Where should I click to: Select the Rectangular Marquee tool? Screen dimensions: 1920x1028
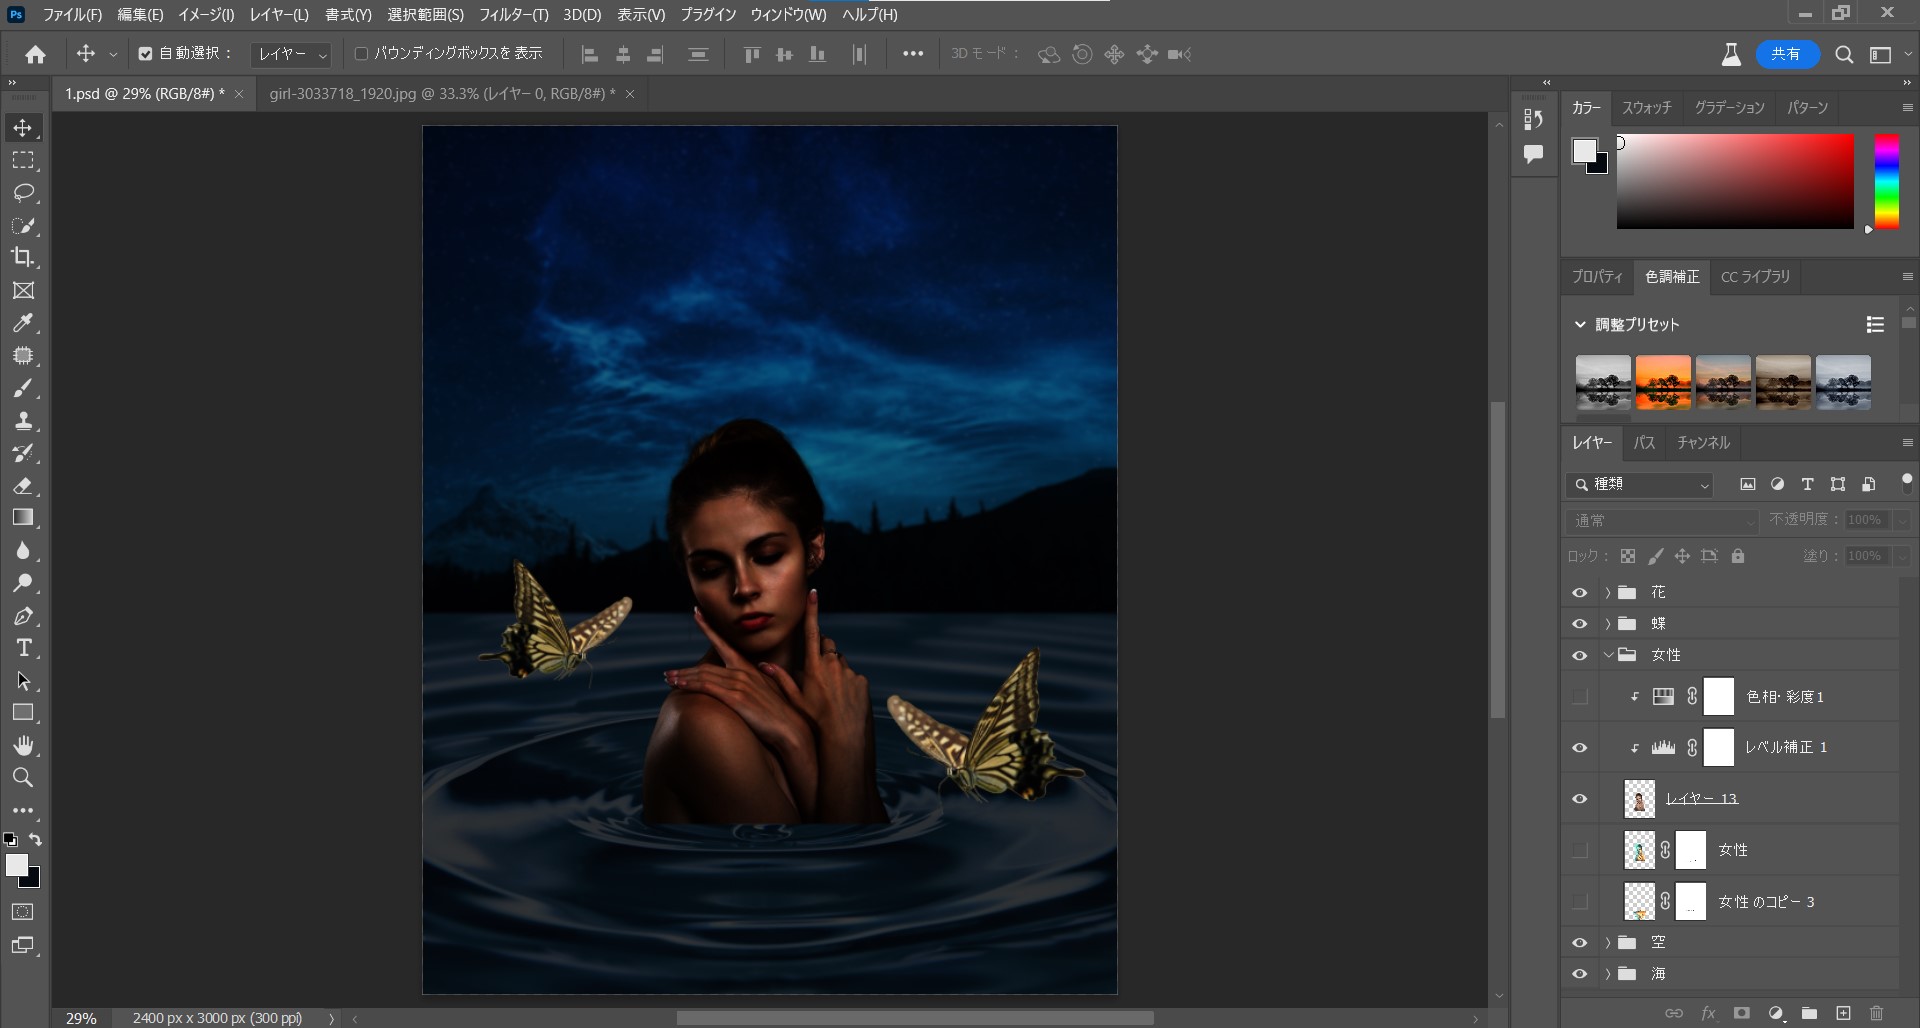23,160
